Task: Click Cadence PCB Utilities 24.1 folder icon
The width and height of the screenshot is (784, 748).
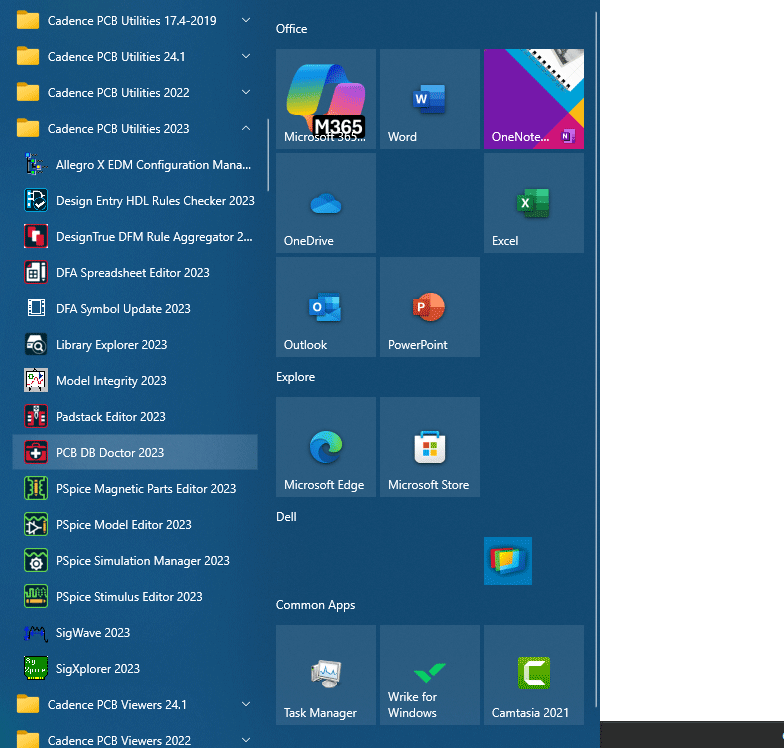Action: coord(28,56)
